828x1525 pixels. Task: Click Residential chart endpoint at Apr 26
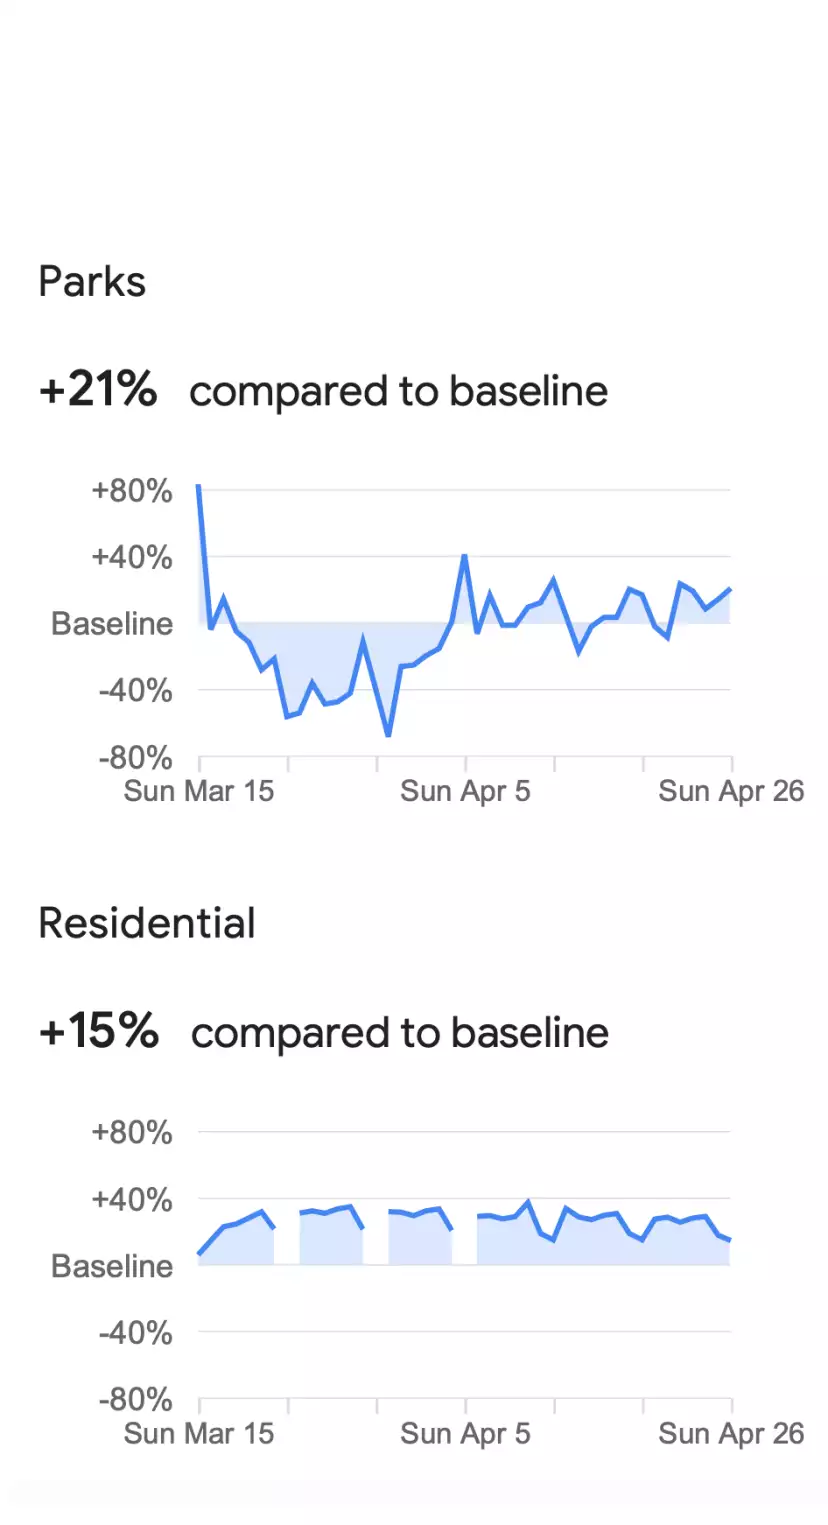tap(730, 1240)
